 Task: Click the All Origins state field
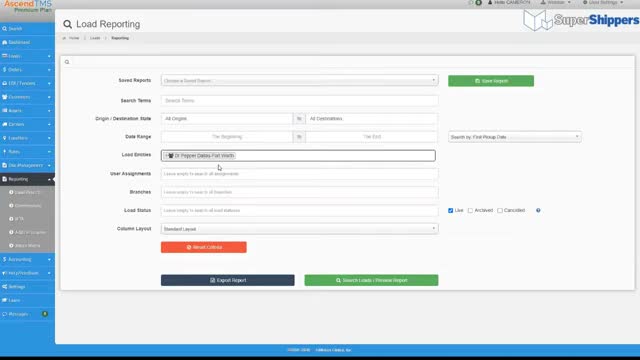coord(227,119)
